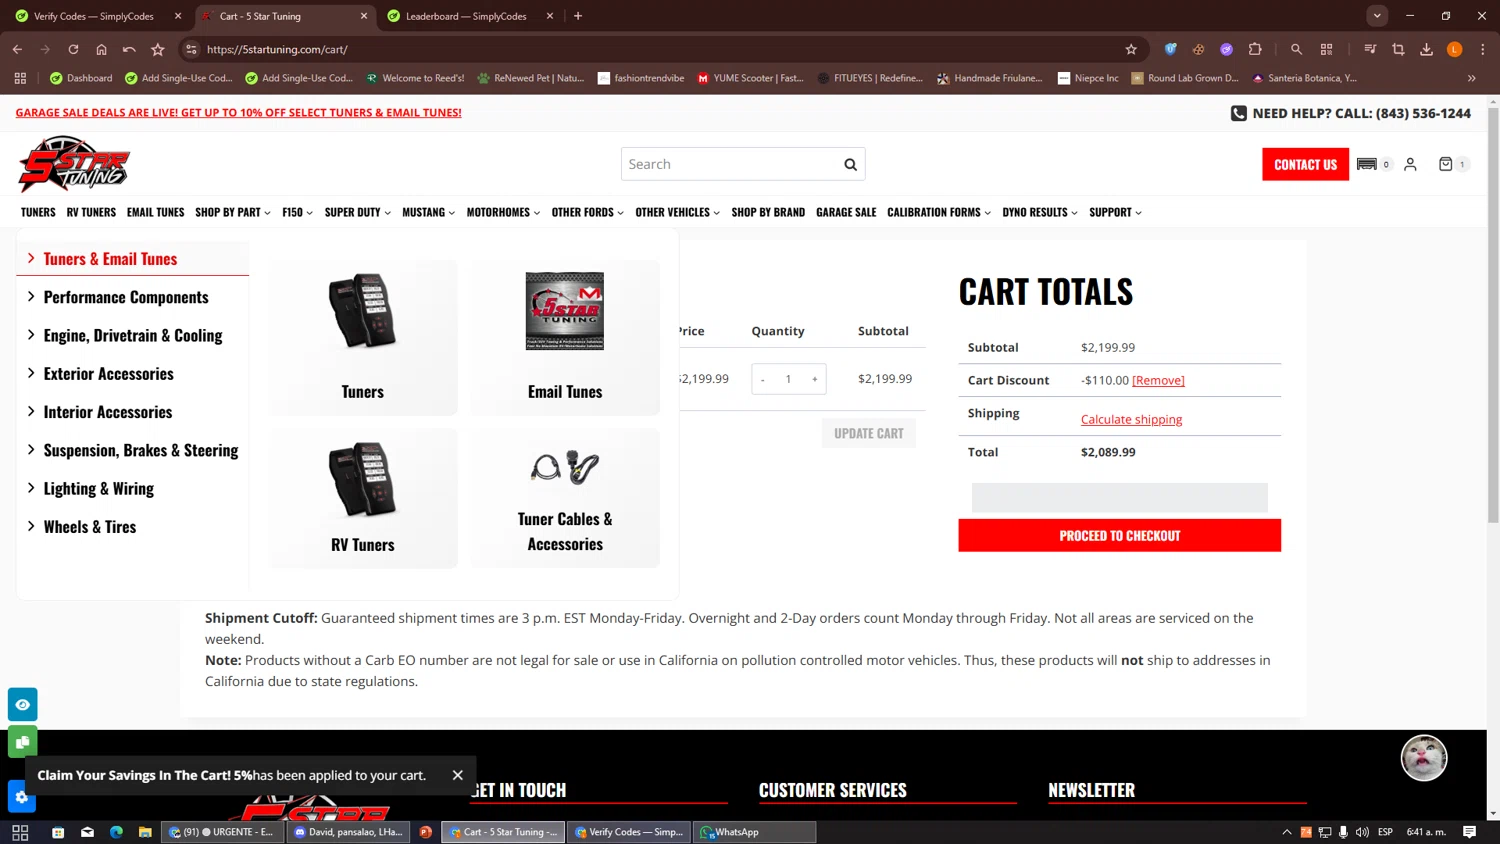This screenshot has width=1500, height=844.
Task: Go to RV Tuners nav item
Action: (x=91, y=212)
